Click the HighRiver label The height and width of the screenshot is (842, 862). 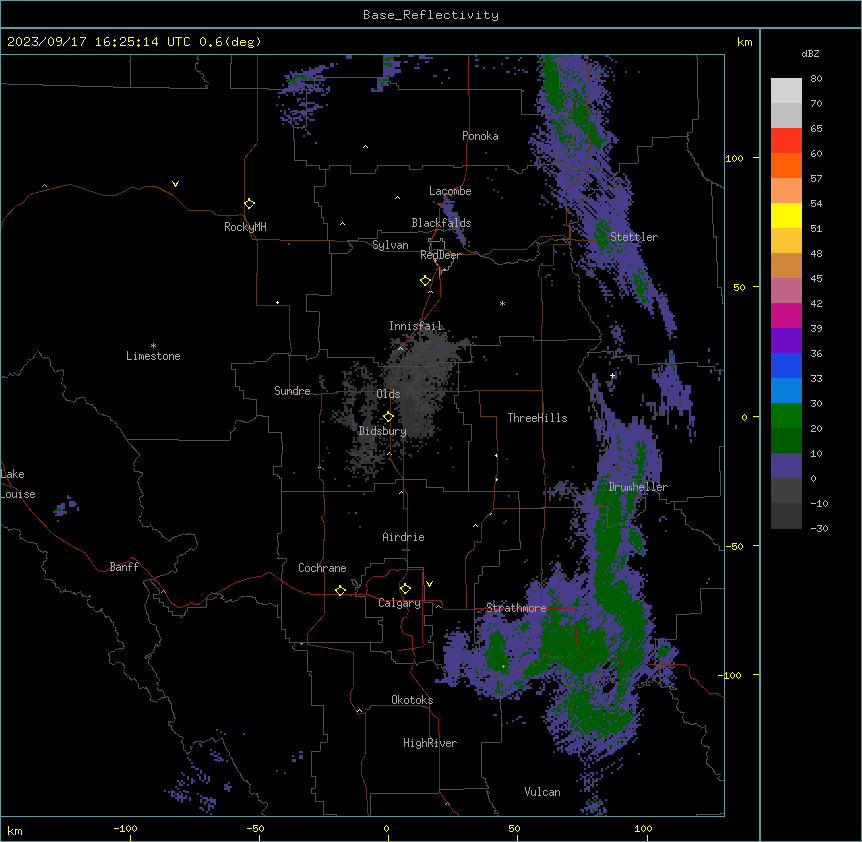click(x=430, y=743)
